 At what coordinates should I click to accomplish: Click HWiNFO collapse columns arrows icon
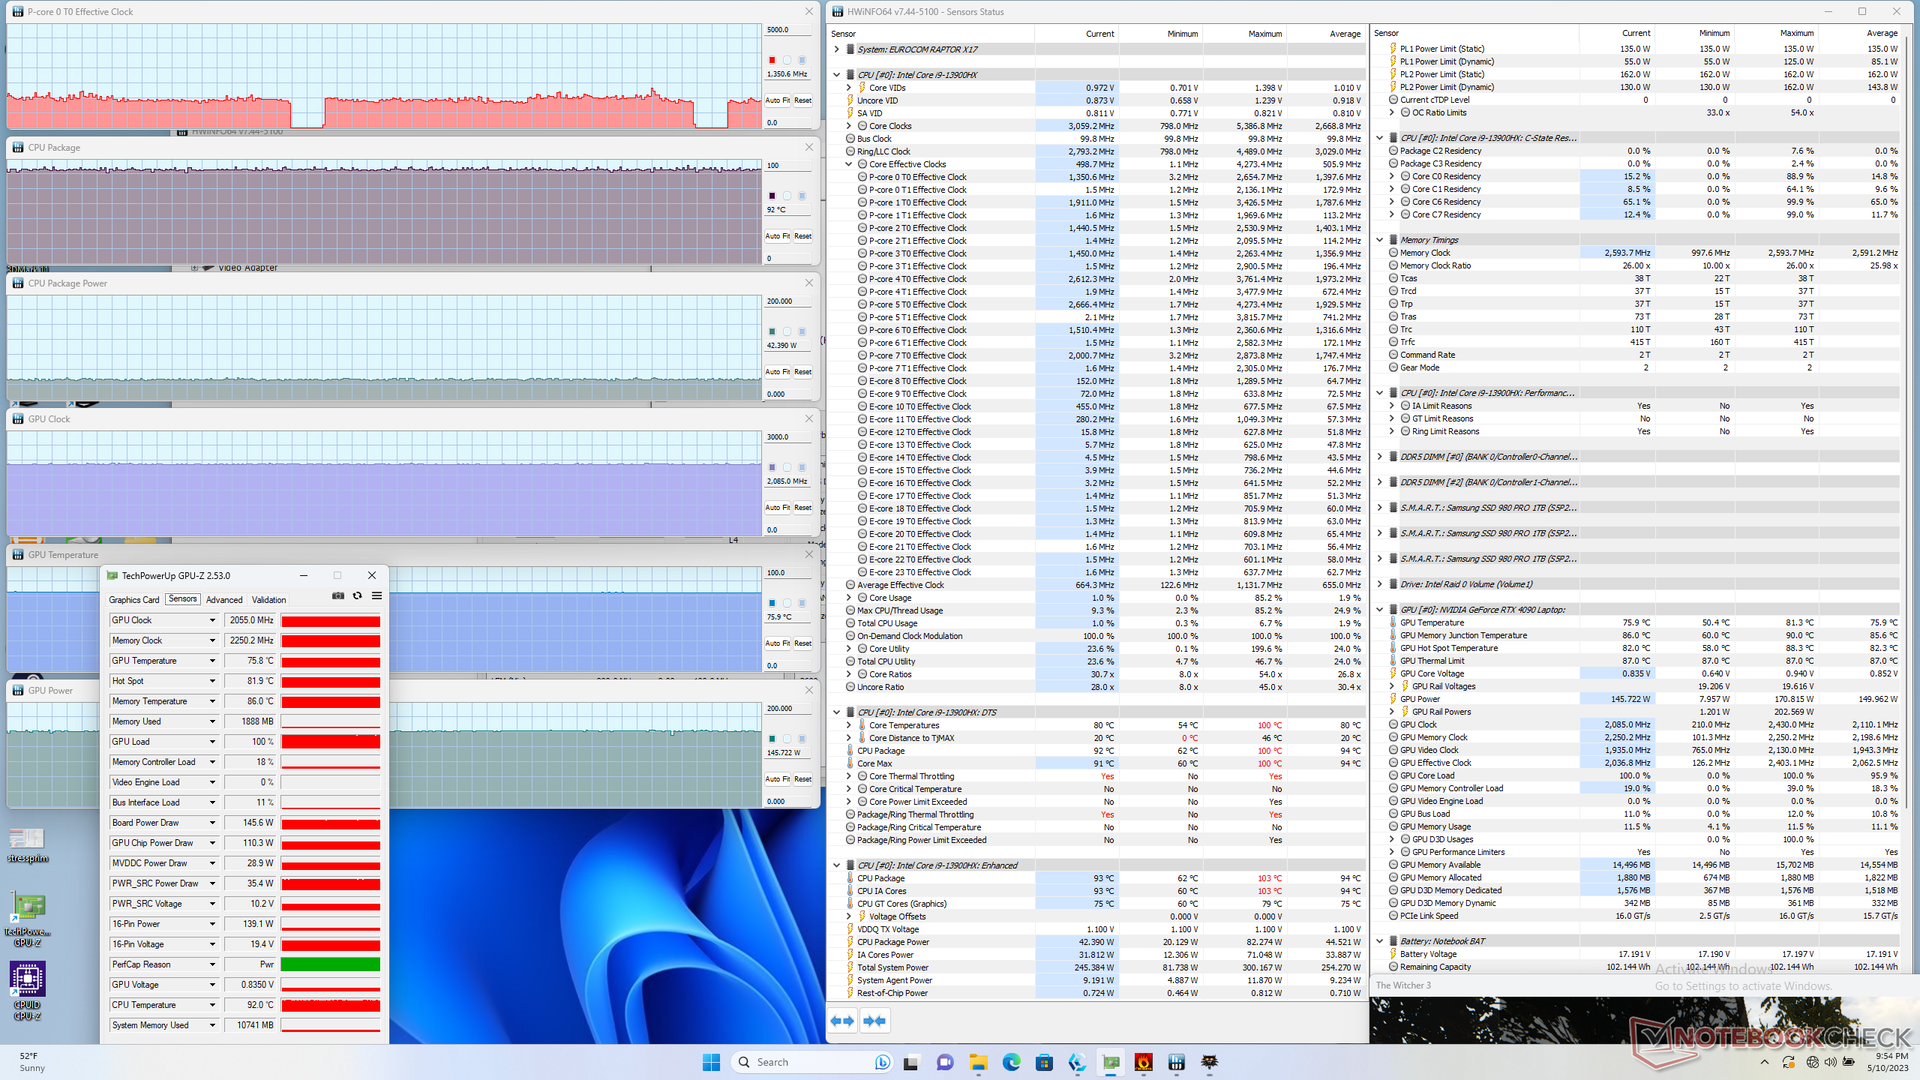point(875,1021)
